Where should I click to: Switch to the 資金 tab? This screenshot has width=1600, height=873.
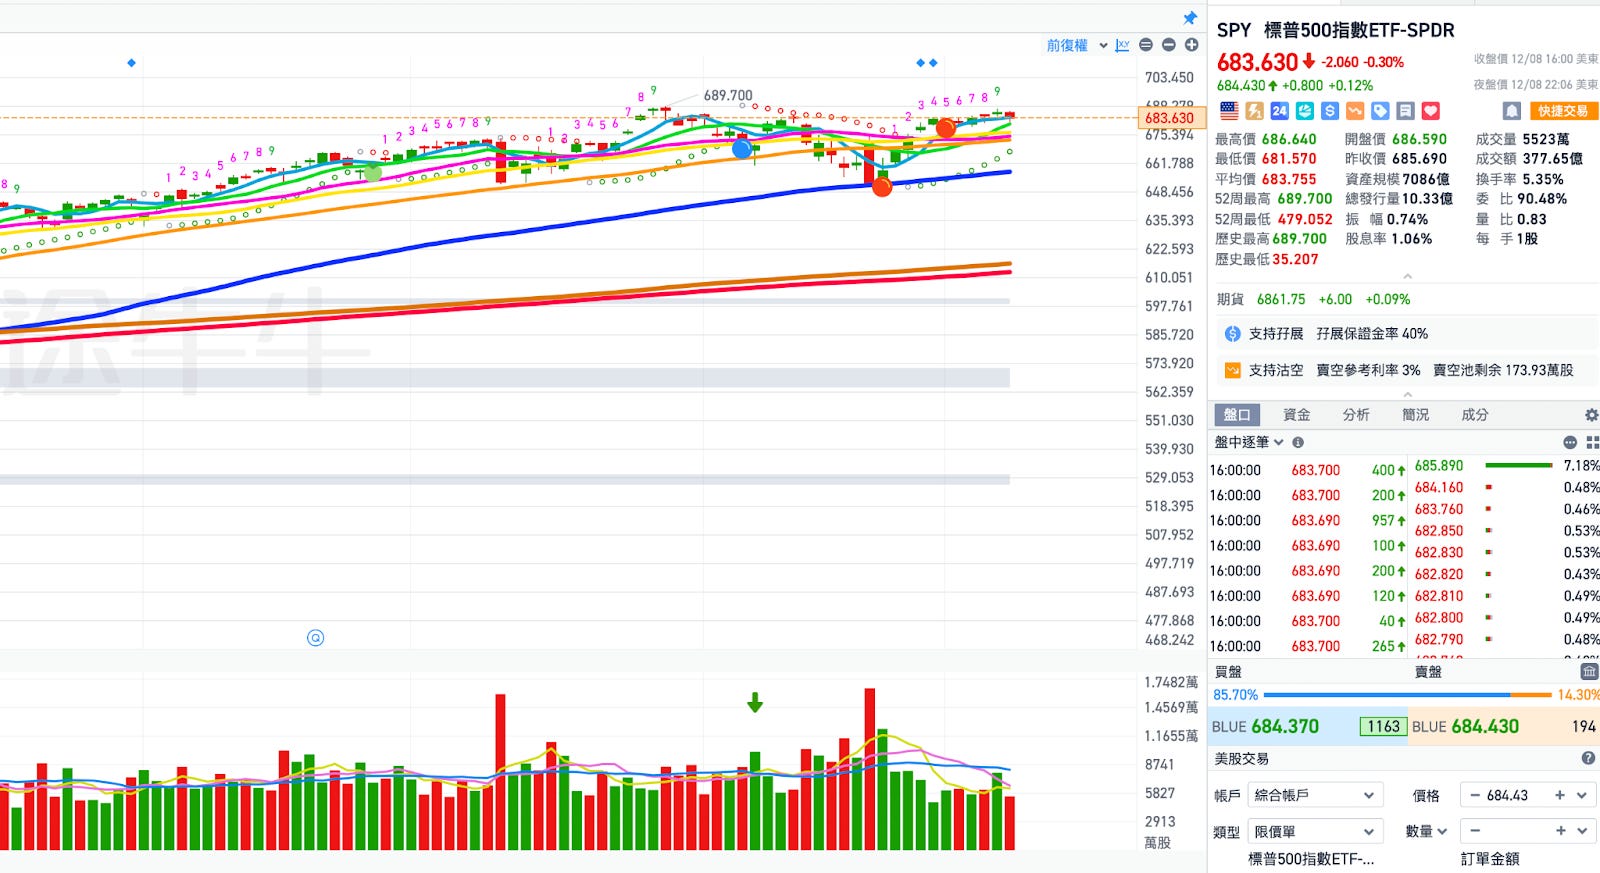(x=1297, y=415)
